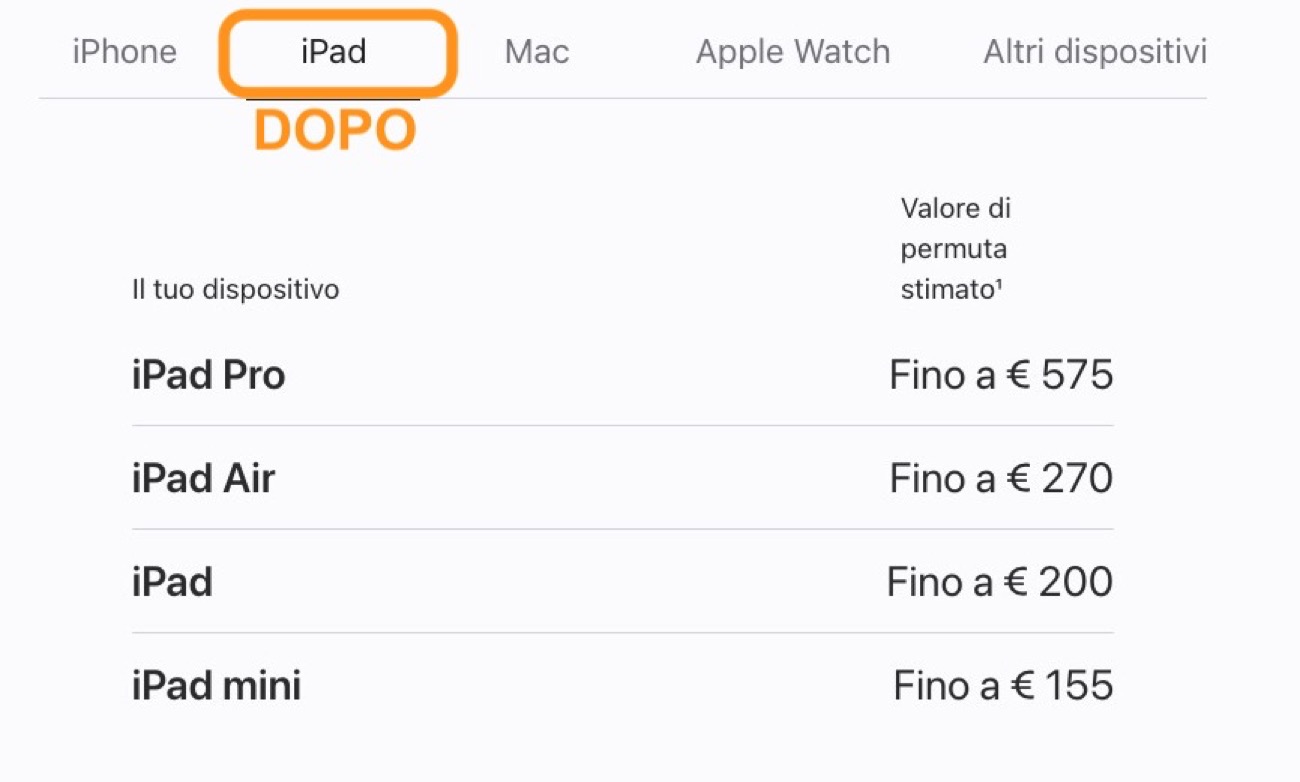Click the divider line below iPad Pro row

point(622,426)
